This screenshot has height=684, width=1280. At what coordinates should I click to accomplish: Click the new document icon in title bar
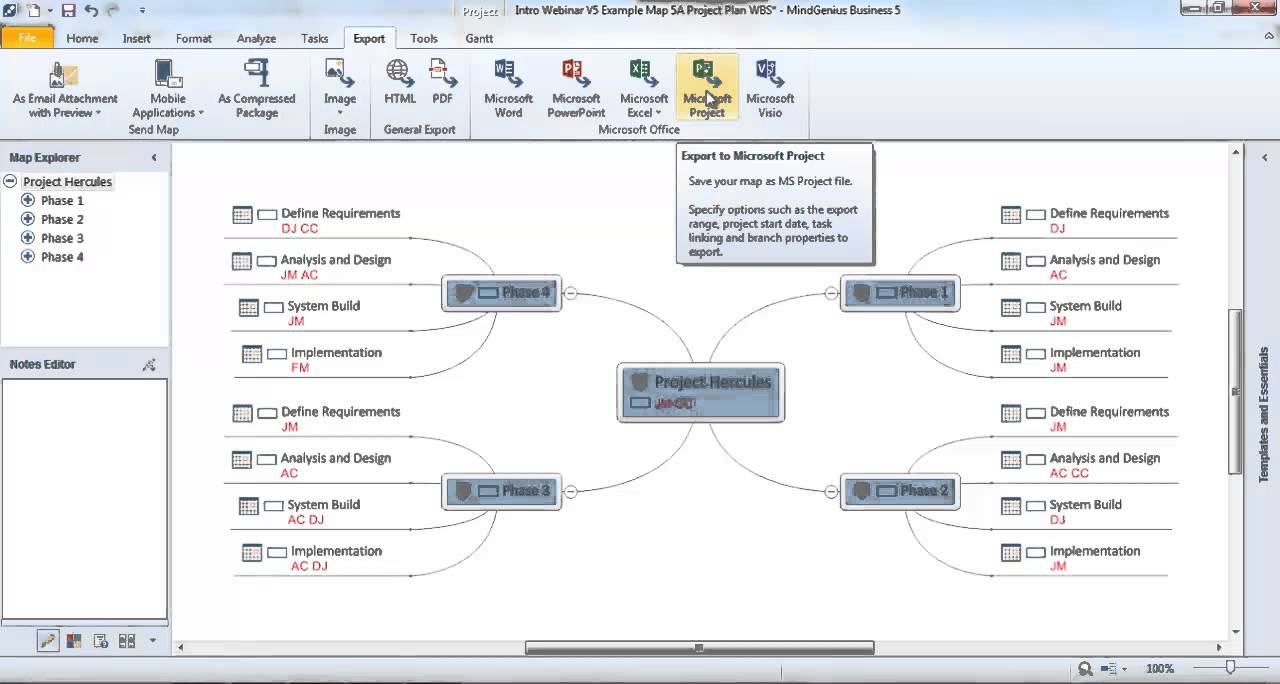coord(34,10)
